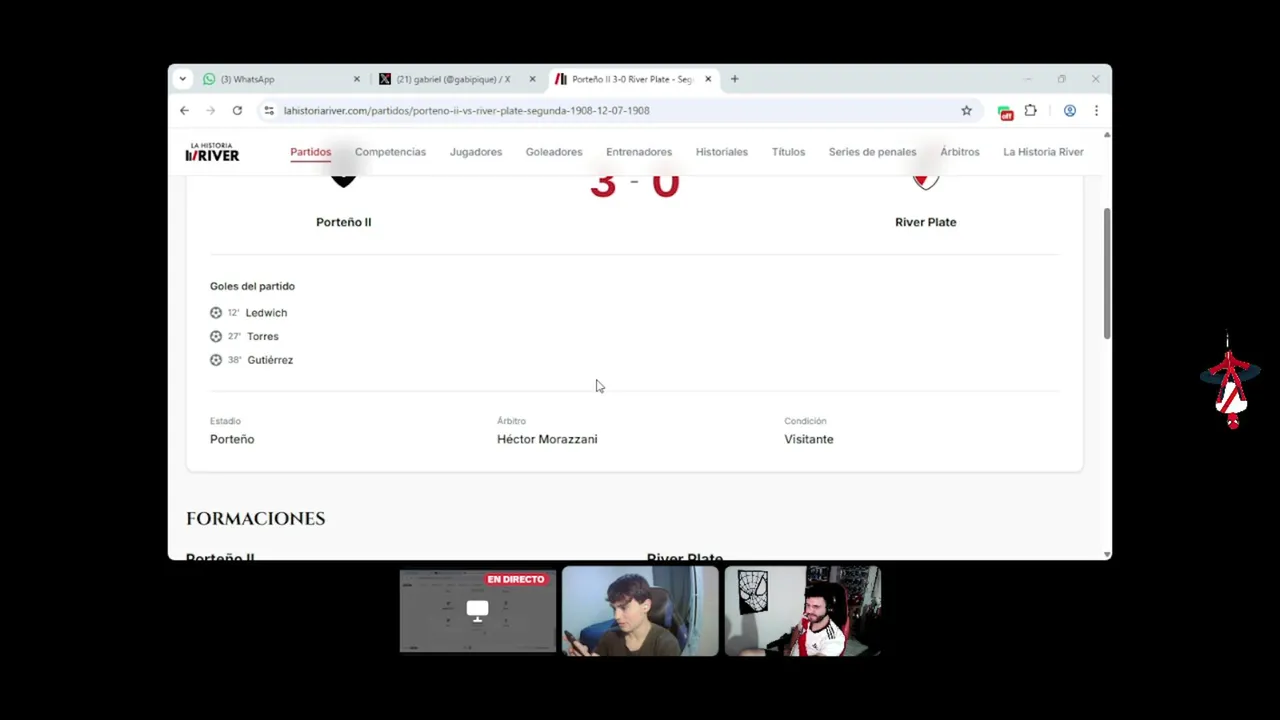Click the River Plate team name
The width and height of the screenshot is (1280, 720).
click(925, 222)
